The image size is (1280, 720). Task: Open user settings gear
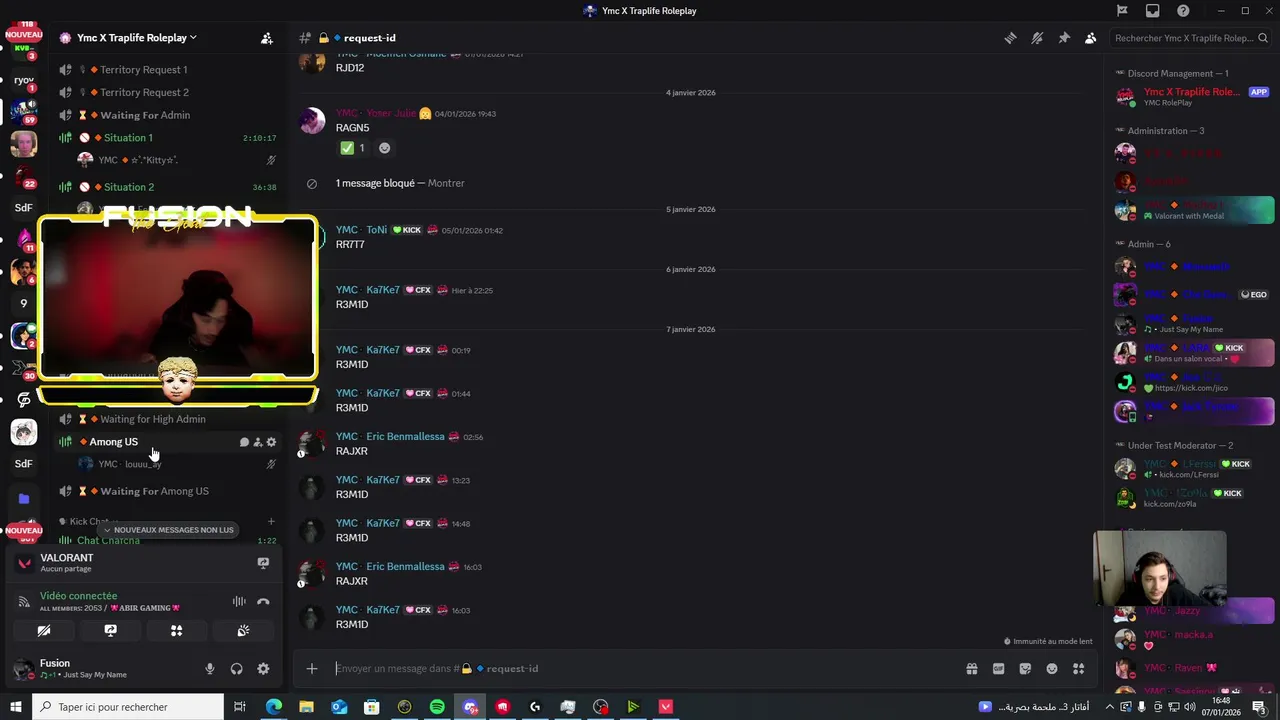tap(263, 669)
